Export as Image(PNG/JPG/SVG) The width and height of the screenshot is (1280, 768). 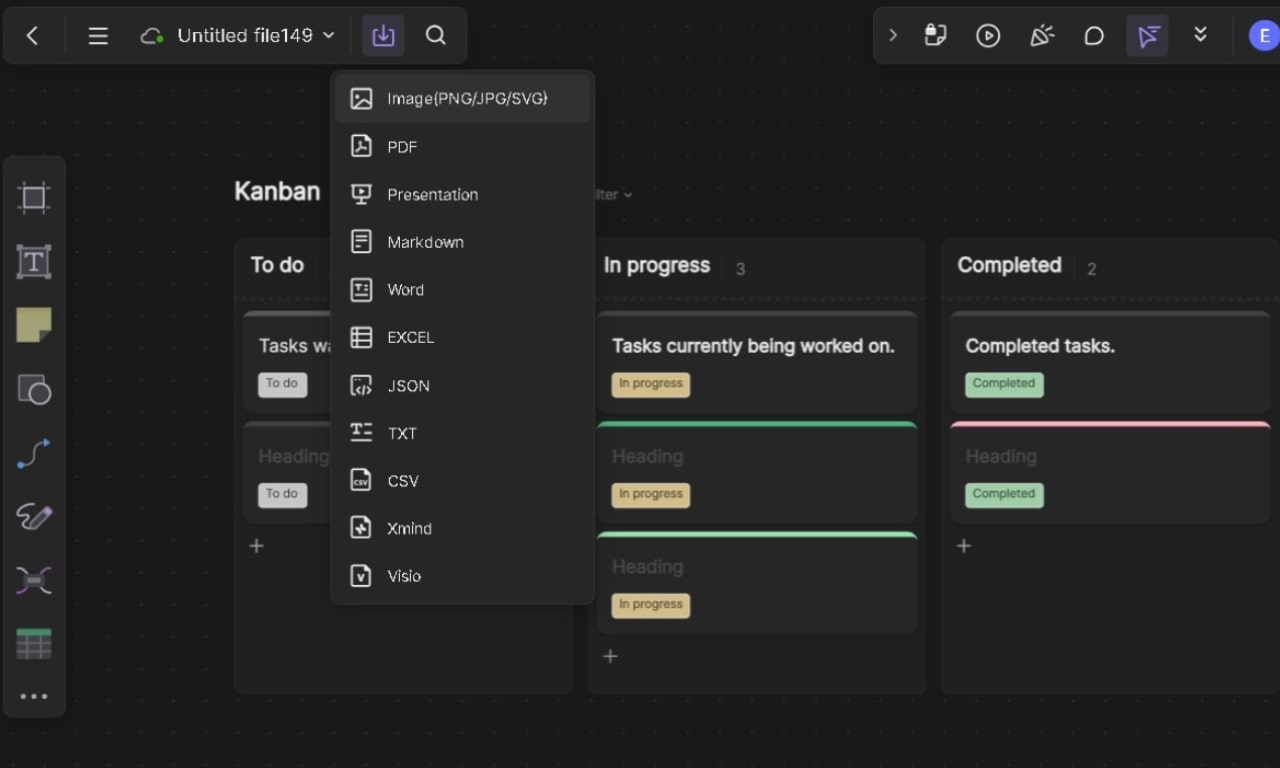click(462, 98)
